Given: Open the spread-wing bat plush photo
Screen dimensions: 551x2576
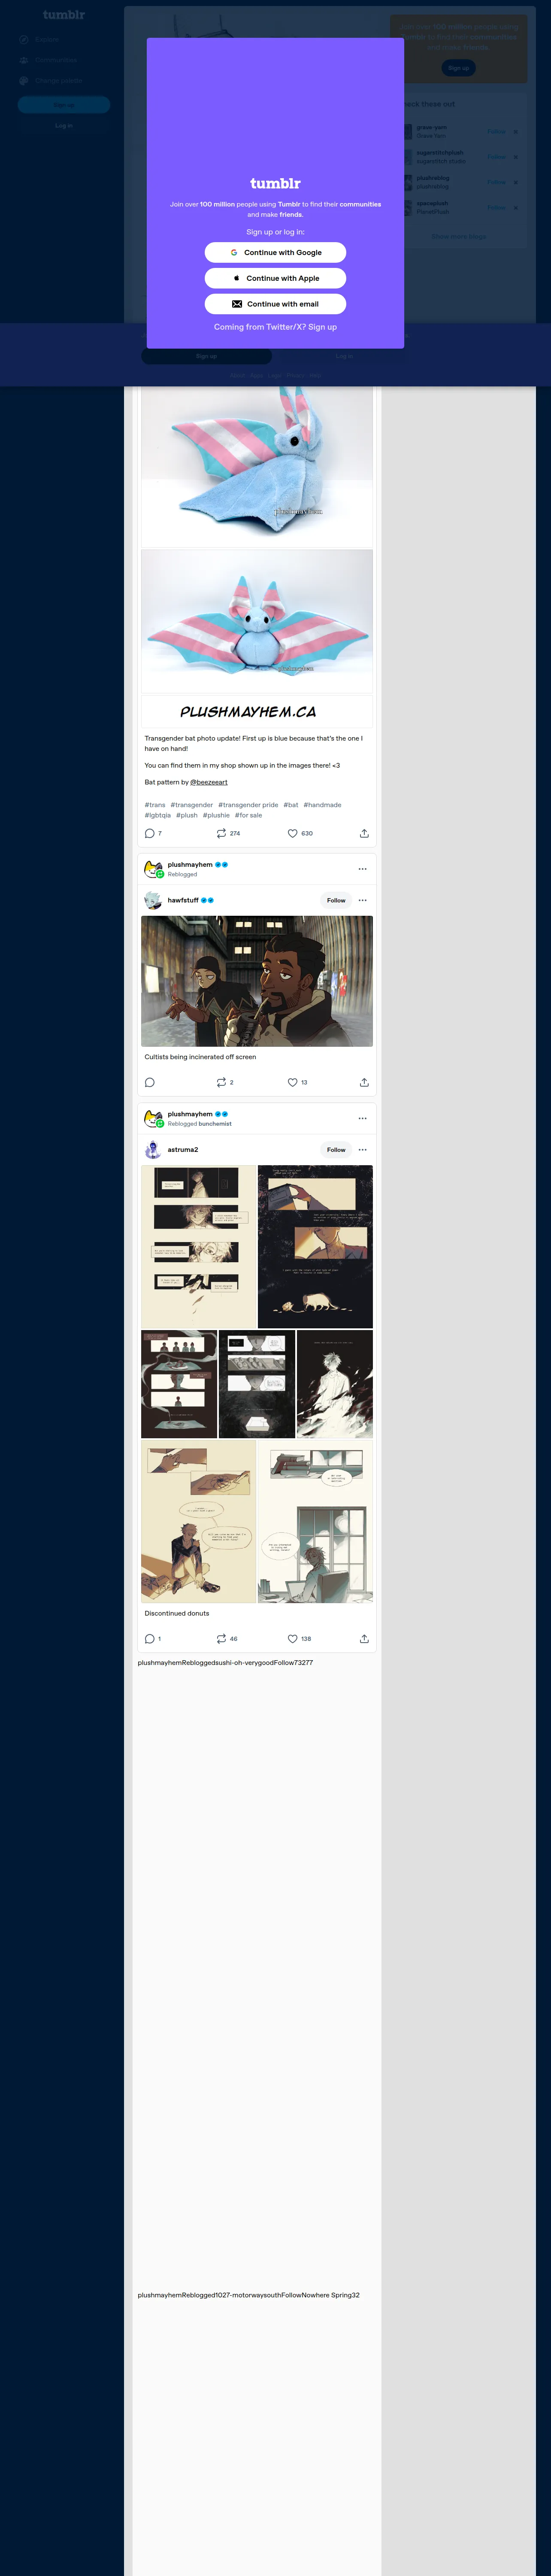Looking at the screenshot, I should [x=257, y=621].
